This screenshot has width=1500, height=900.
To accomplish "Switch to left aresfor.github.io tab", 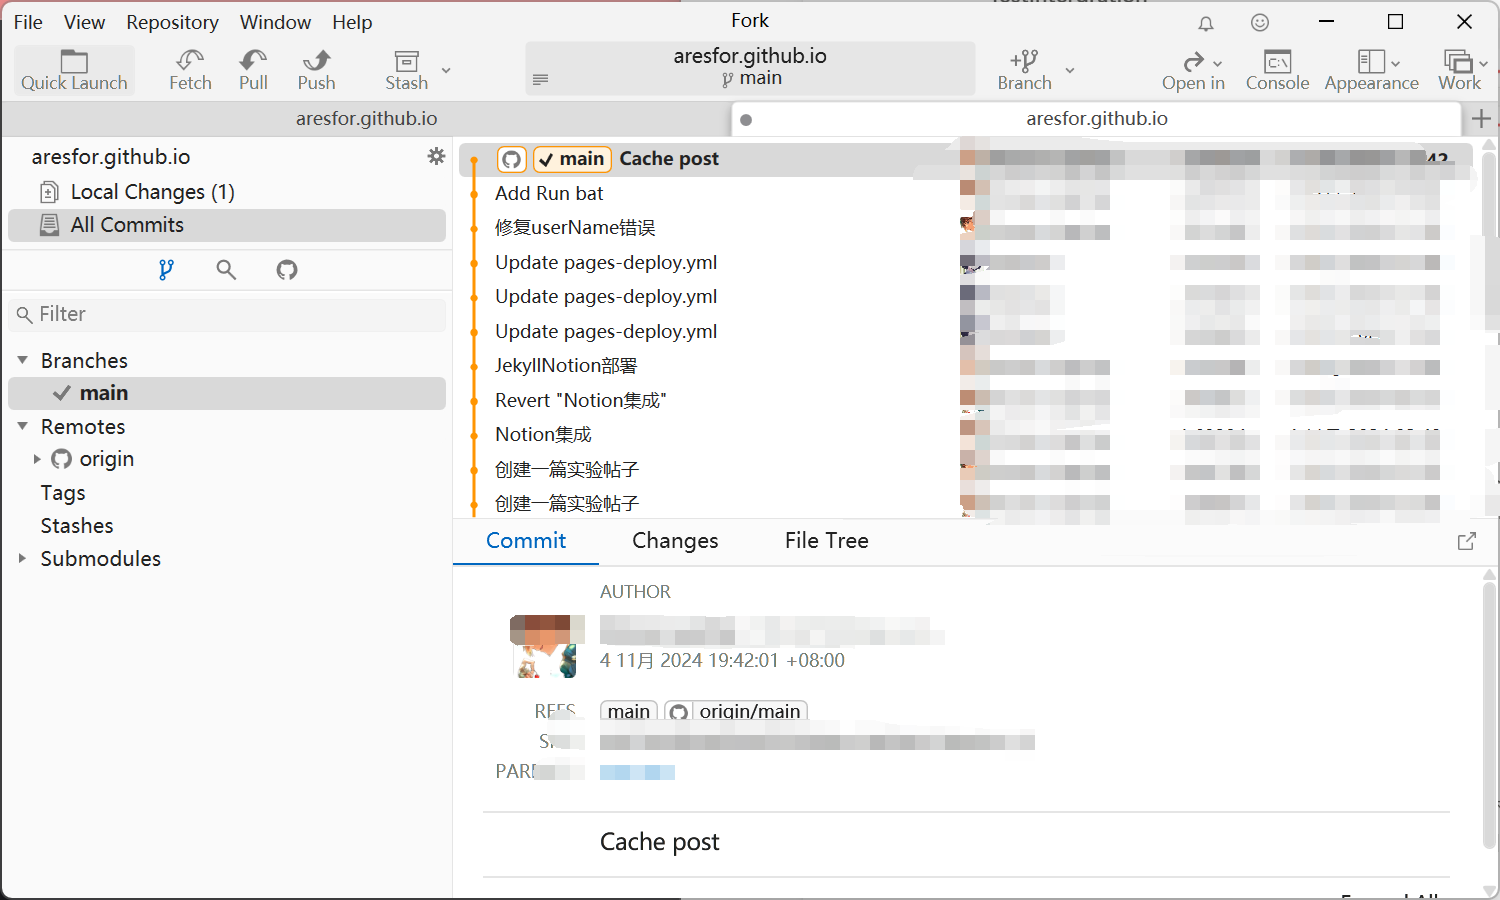I will point(366,119).
